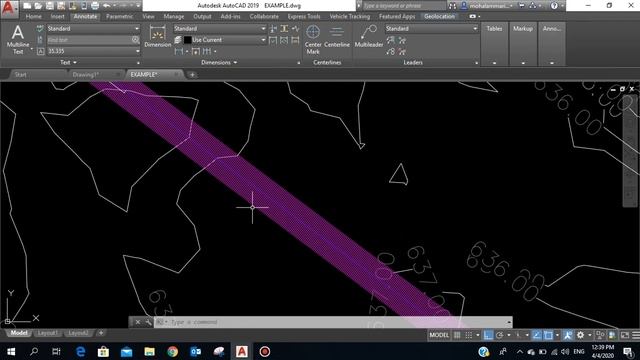Close the command line with X
The height and width of the screenshot is (360, 640).
click(138, 322)
